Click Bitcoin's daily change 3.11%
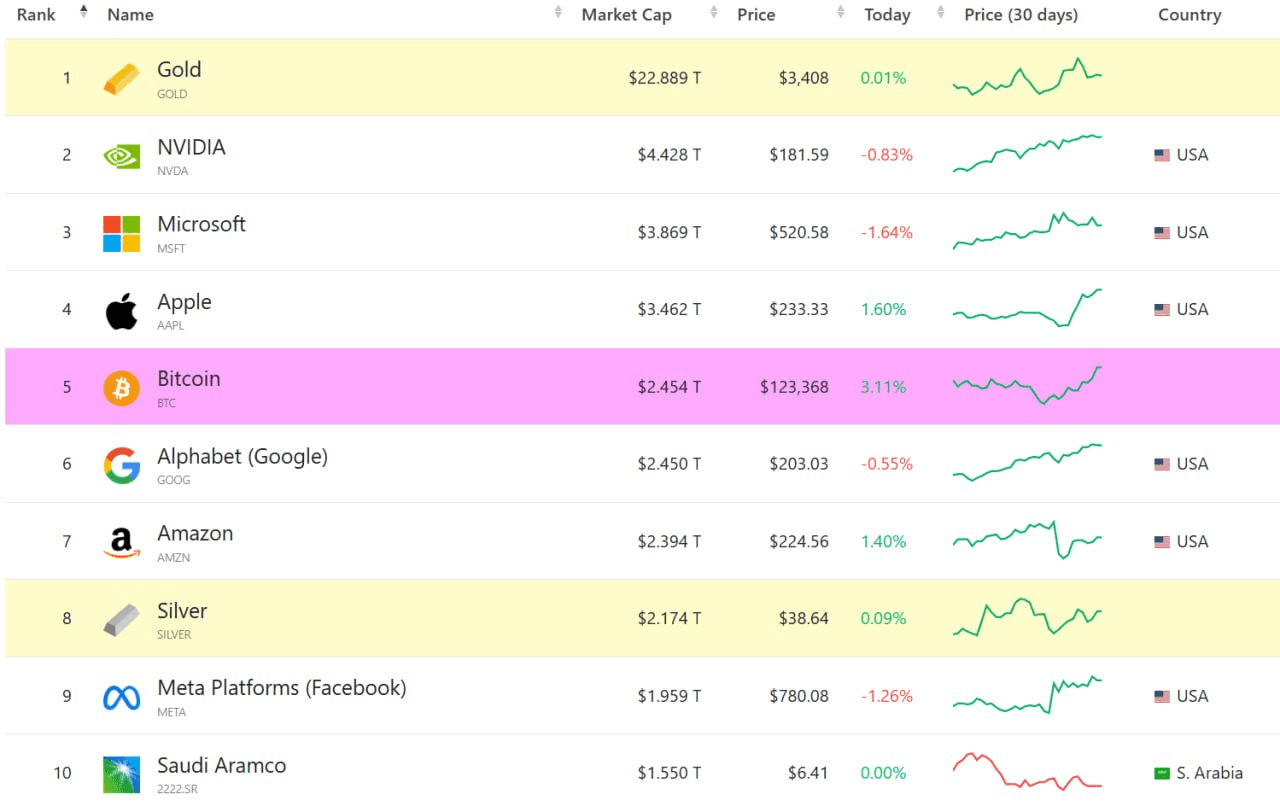1280x806 pixels. coord(883,387)
